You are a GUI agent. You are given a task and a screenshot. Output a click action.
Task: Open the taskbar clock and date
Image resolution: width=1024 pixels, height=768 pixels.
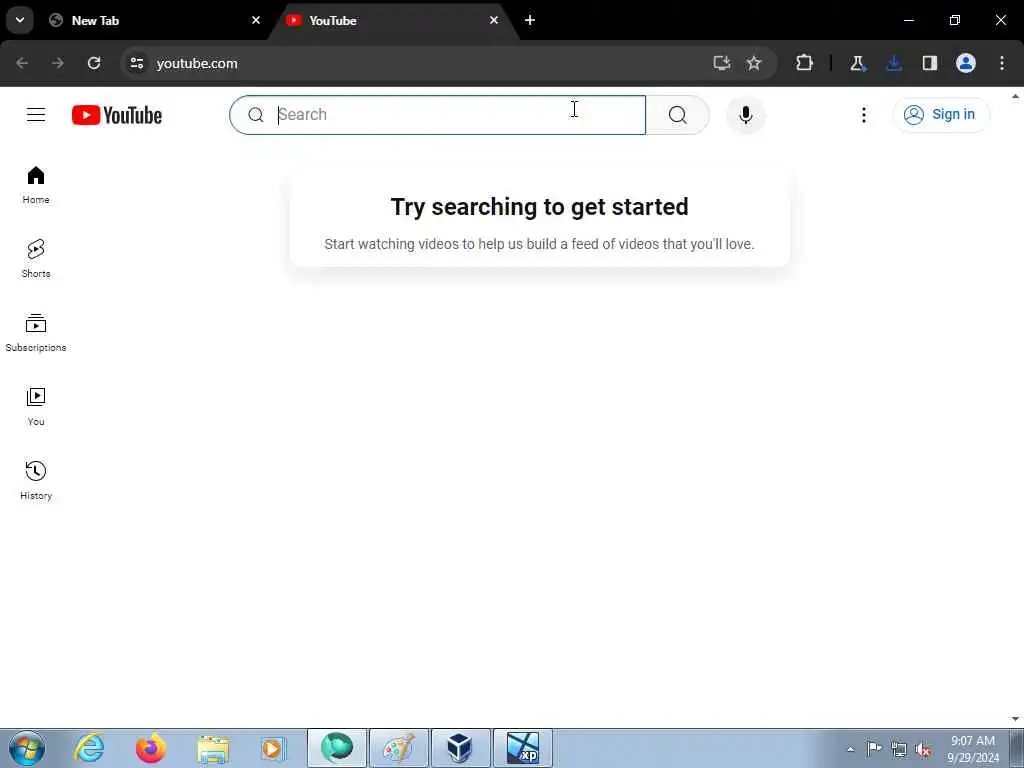pos(972,749)
